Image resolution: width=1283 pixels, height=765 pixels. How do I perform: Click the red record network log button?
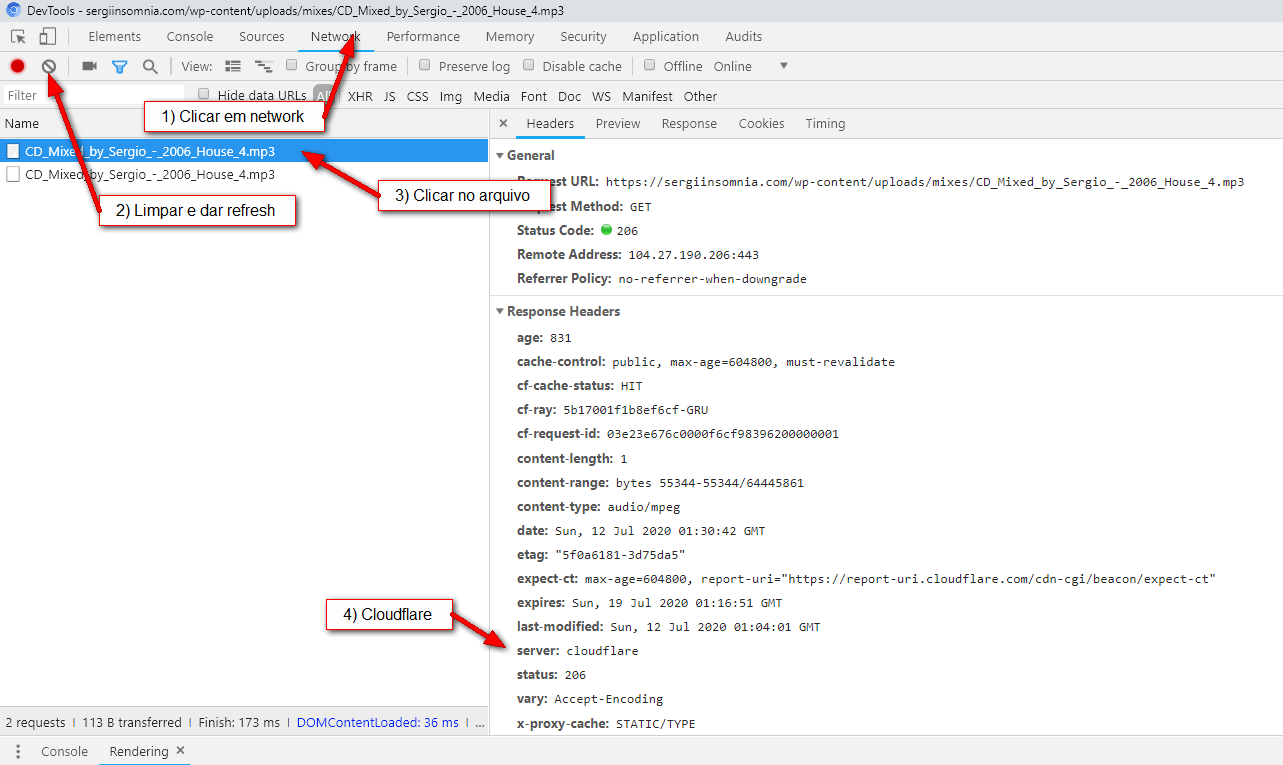pyautogui.click(x=17, y=66)
